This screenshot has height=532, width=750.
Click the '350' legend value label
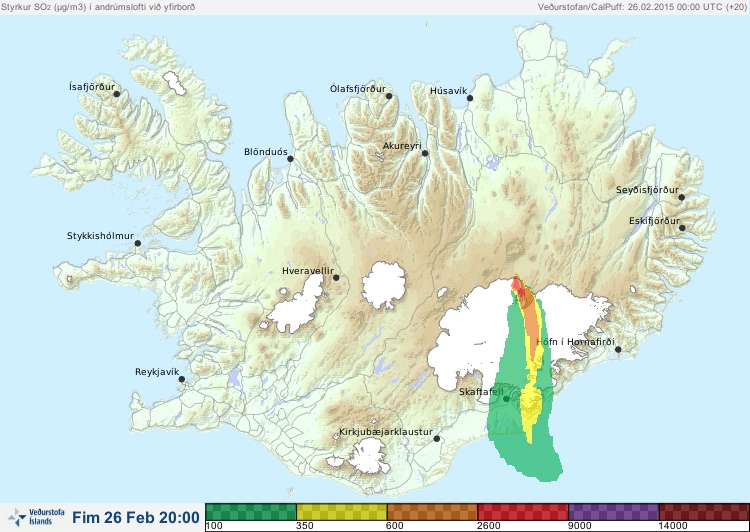305,526
